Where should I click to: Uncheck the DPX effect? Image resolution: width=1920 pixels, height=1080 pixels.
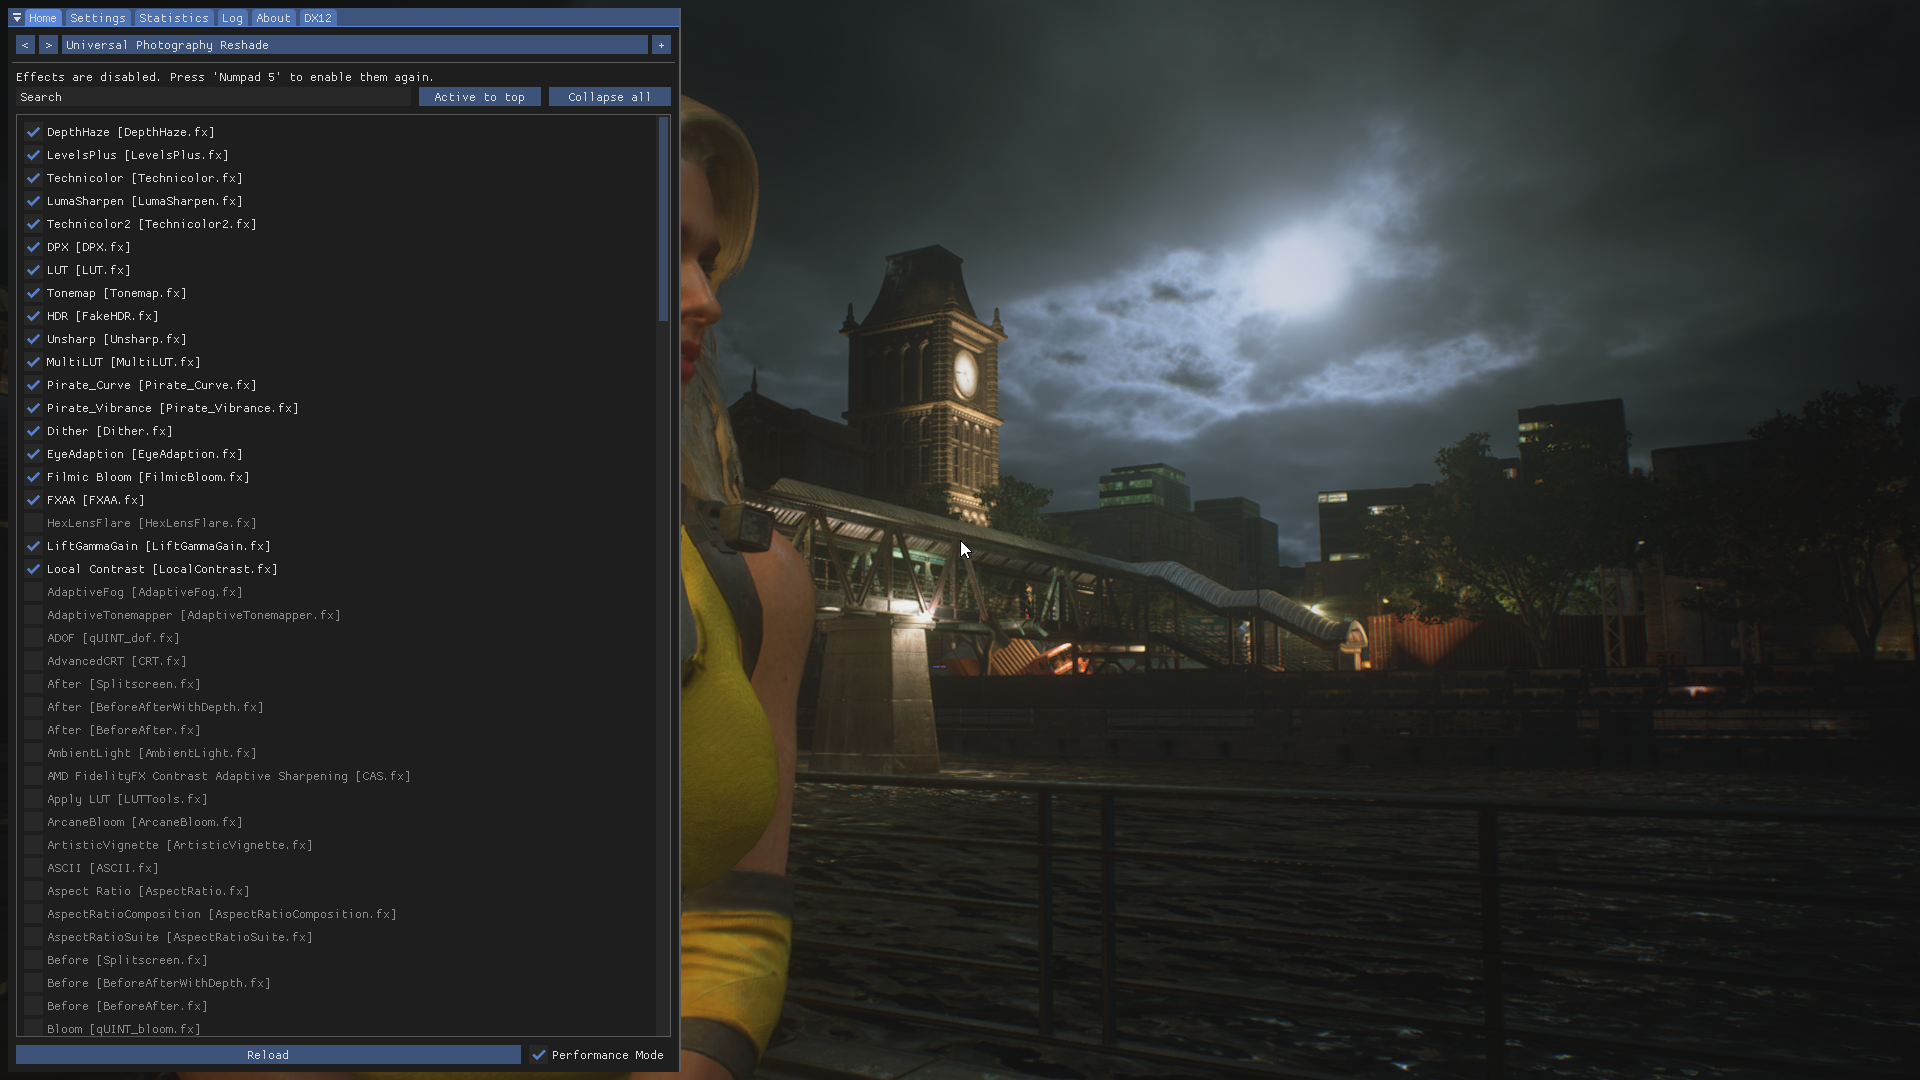pos(33,247)
